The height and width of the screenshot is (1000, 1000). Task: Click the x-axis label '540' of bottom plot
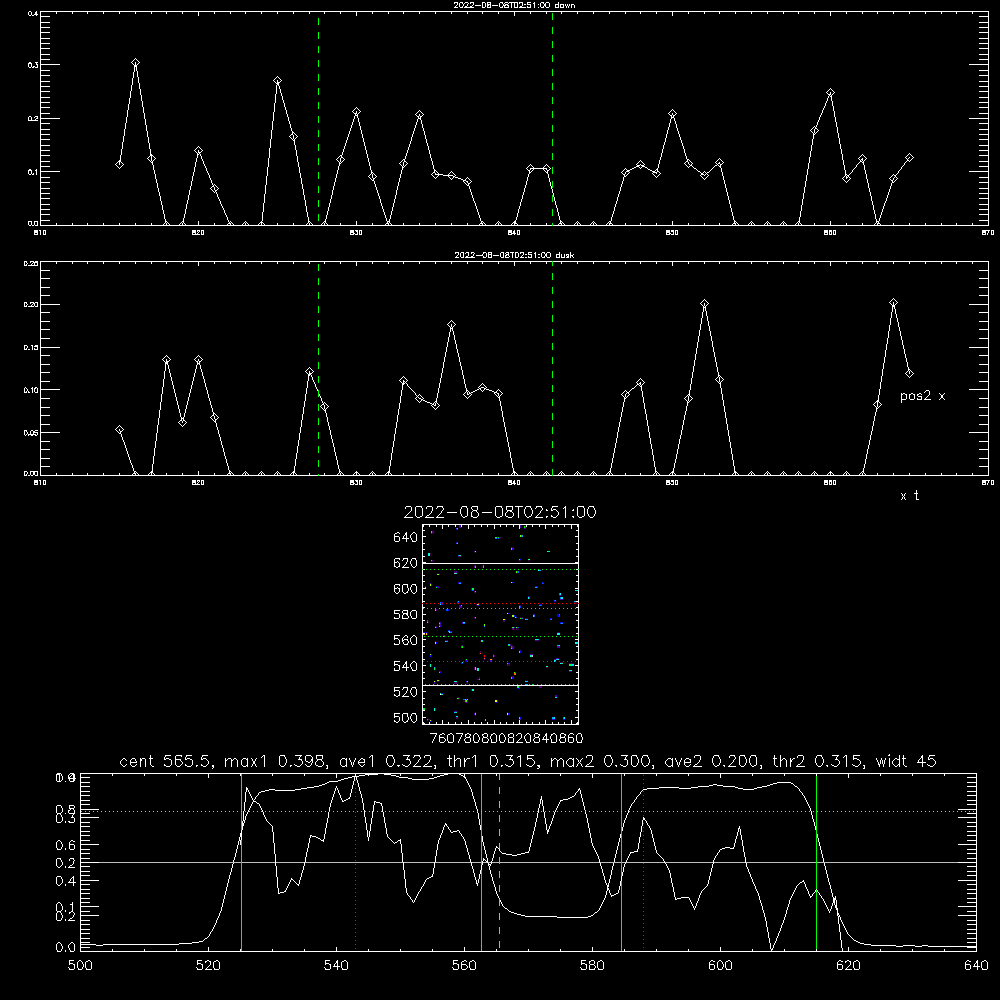pyautogui.click(x=336, y=966)
